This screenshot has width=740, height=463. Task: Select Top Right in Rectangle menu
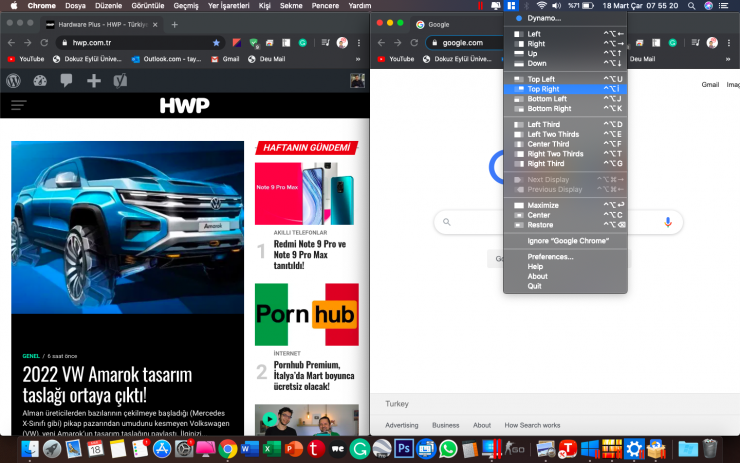[x=565, y=89]
